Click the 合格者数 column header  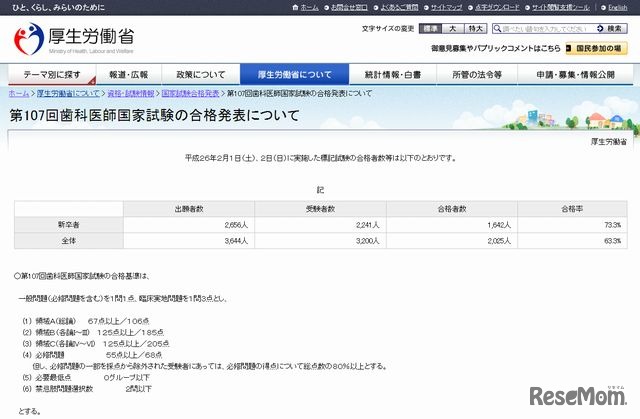click(x=452, y=209)
